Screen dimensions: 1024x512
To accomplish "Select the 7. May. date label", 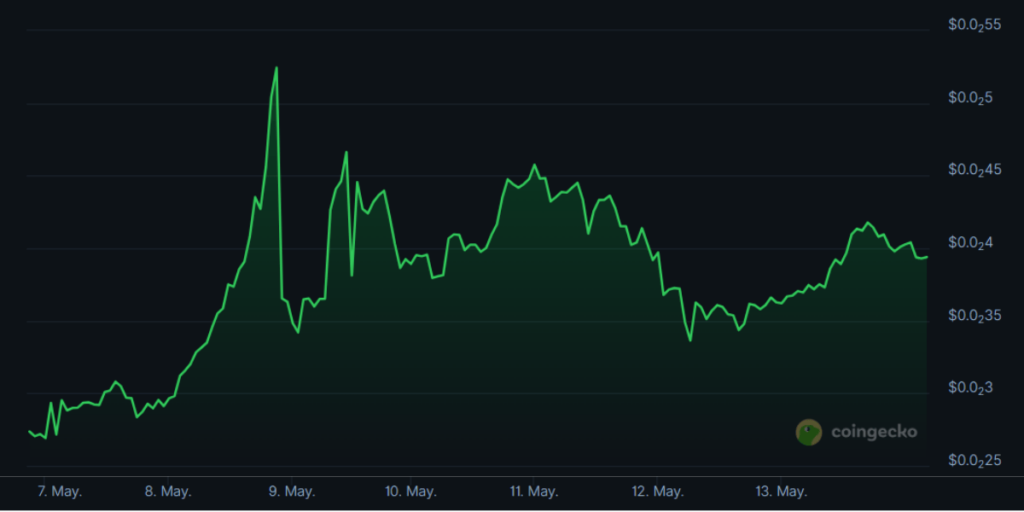I will coord(60,491).
